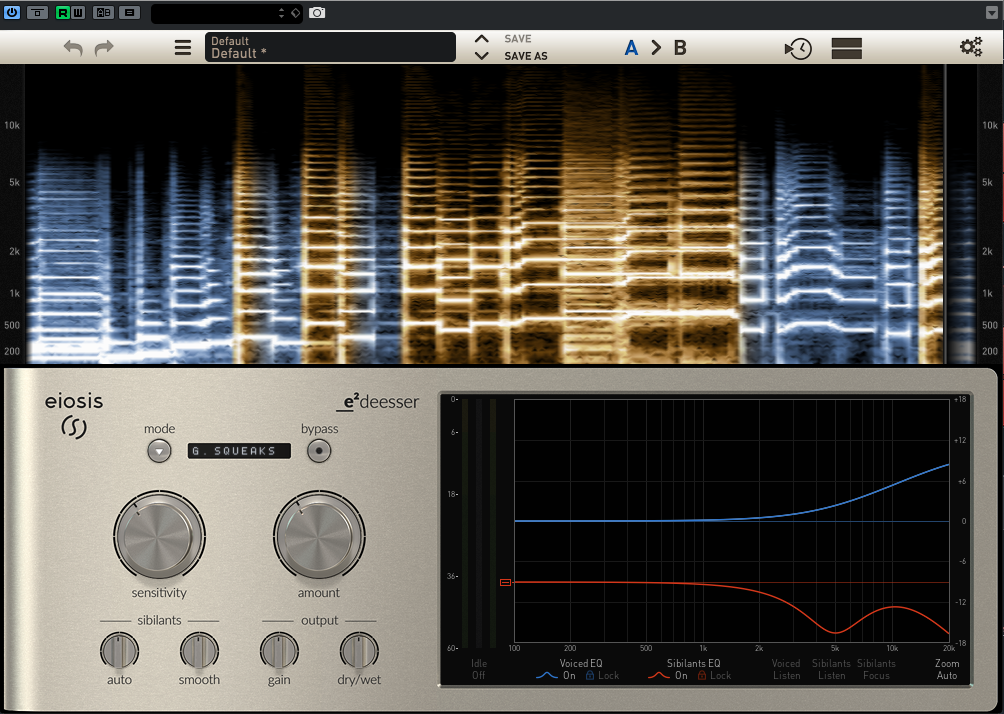
Task: Enable Write automation W button
Action: 77,12
